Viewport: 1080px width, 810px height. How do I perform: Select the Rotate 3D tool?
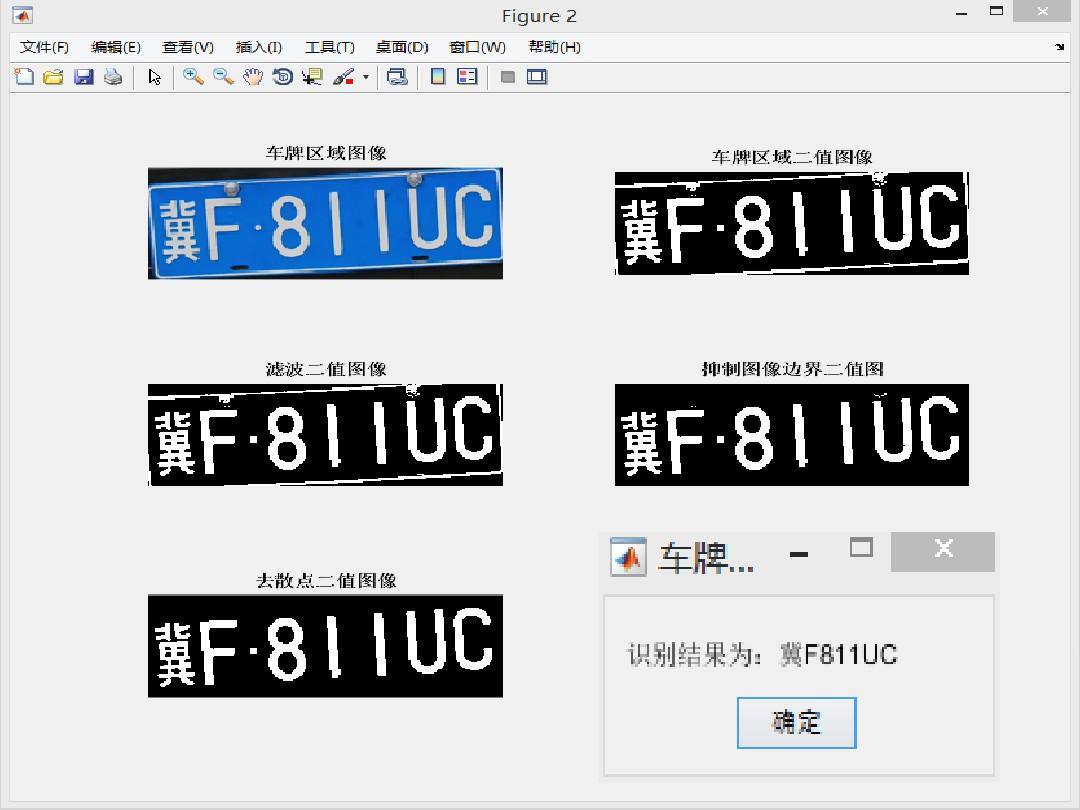tap(282, 76)
